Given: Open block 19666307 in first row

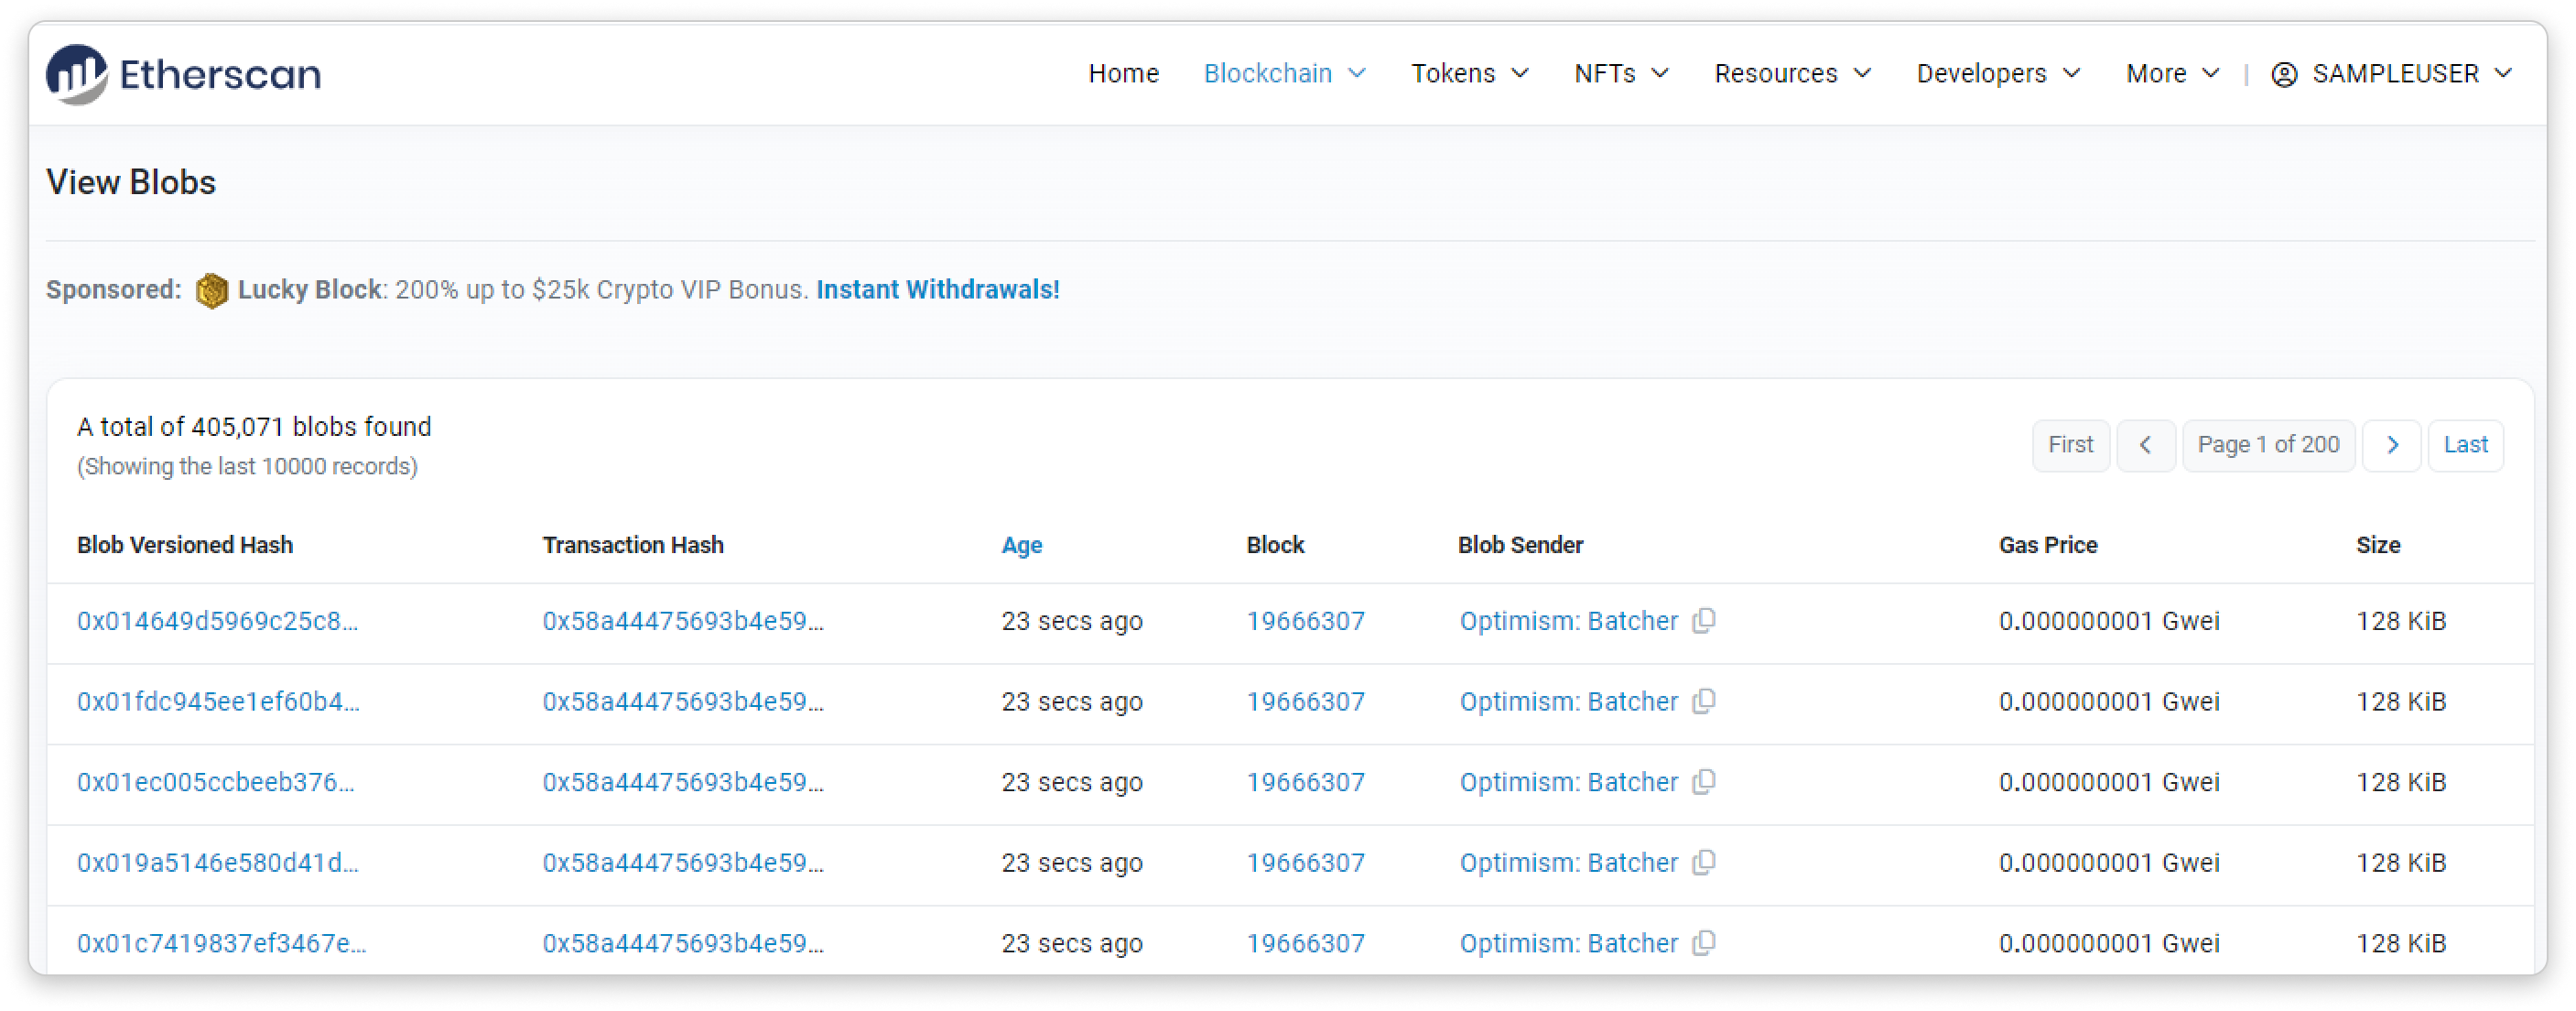Looking at the screenshot, I should [x=1305, y=621].
